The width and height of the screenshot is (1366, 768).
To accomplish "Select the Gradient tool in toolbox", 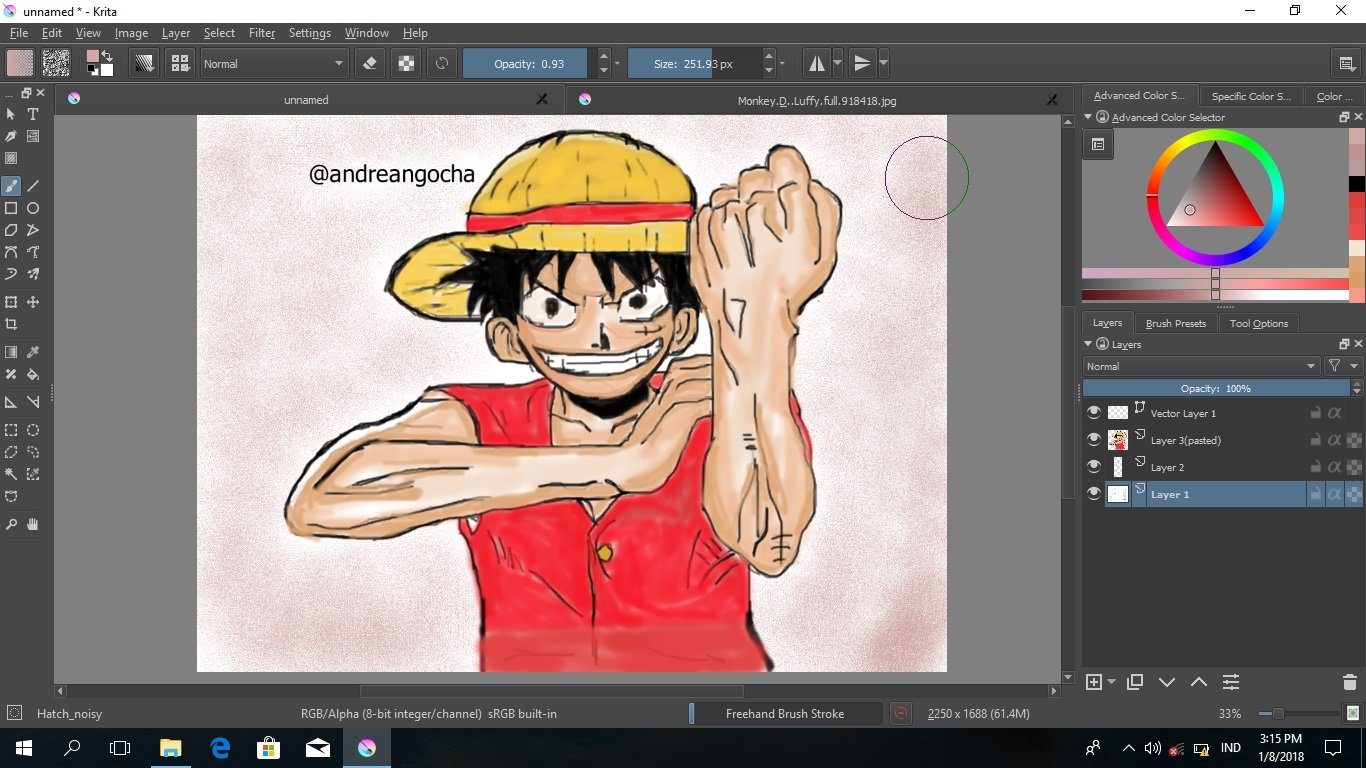I will tap(11, 352).
